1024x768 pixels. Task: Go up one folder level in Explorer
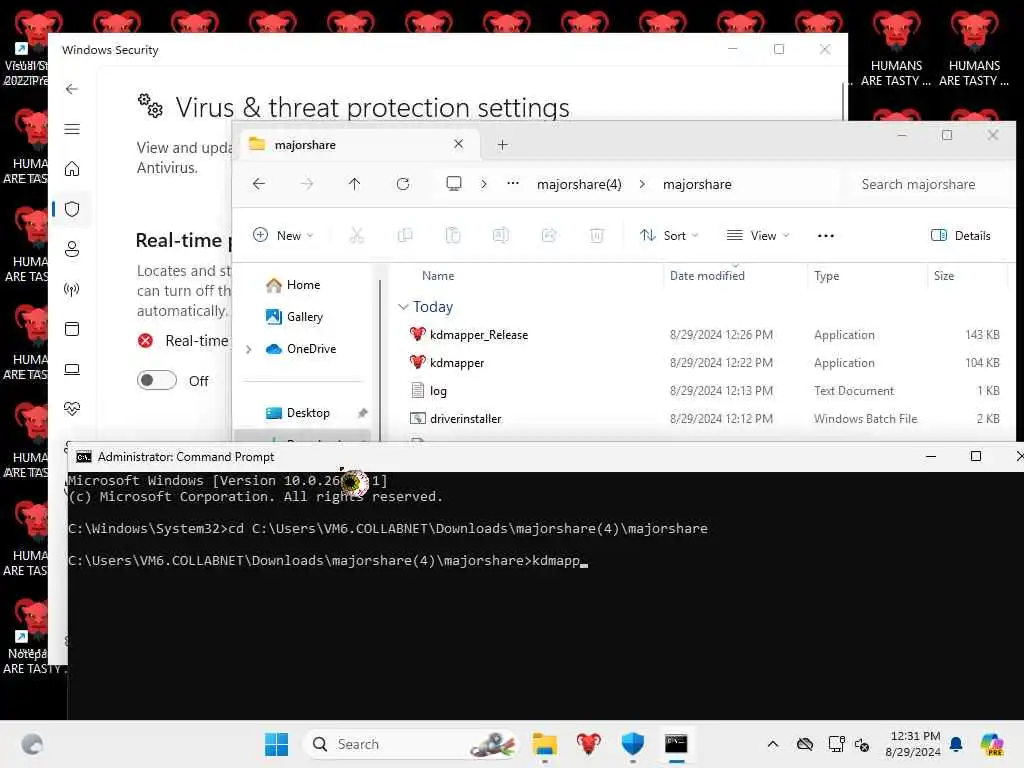pos(355,184)
